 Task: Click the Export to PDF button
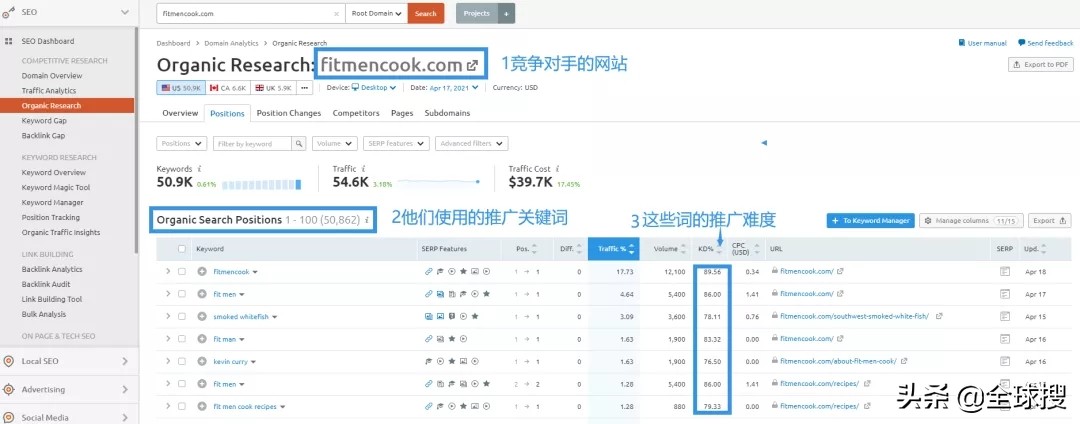(x=1040, y=65)
